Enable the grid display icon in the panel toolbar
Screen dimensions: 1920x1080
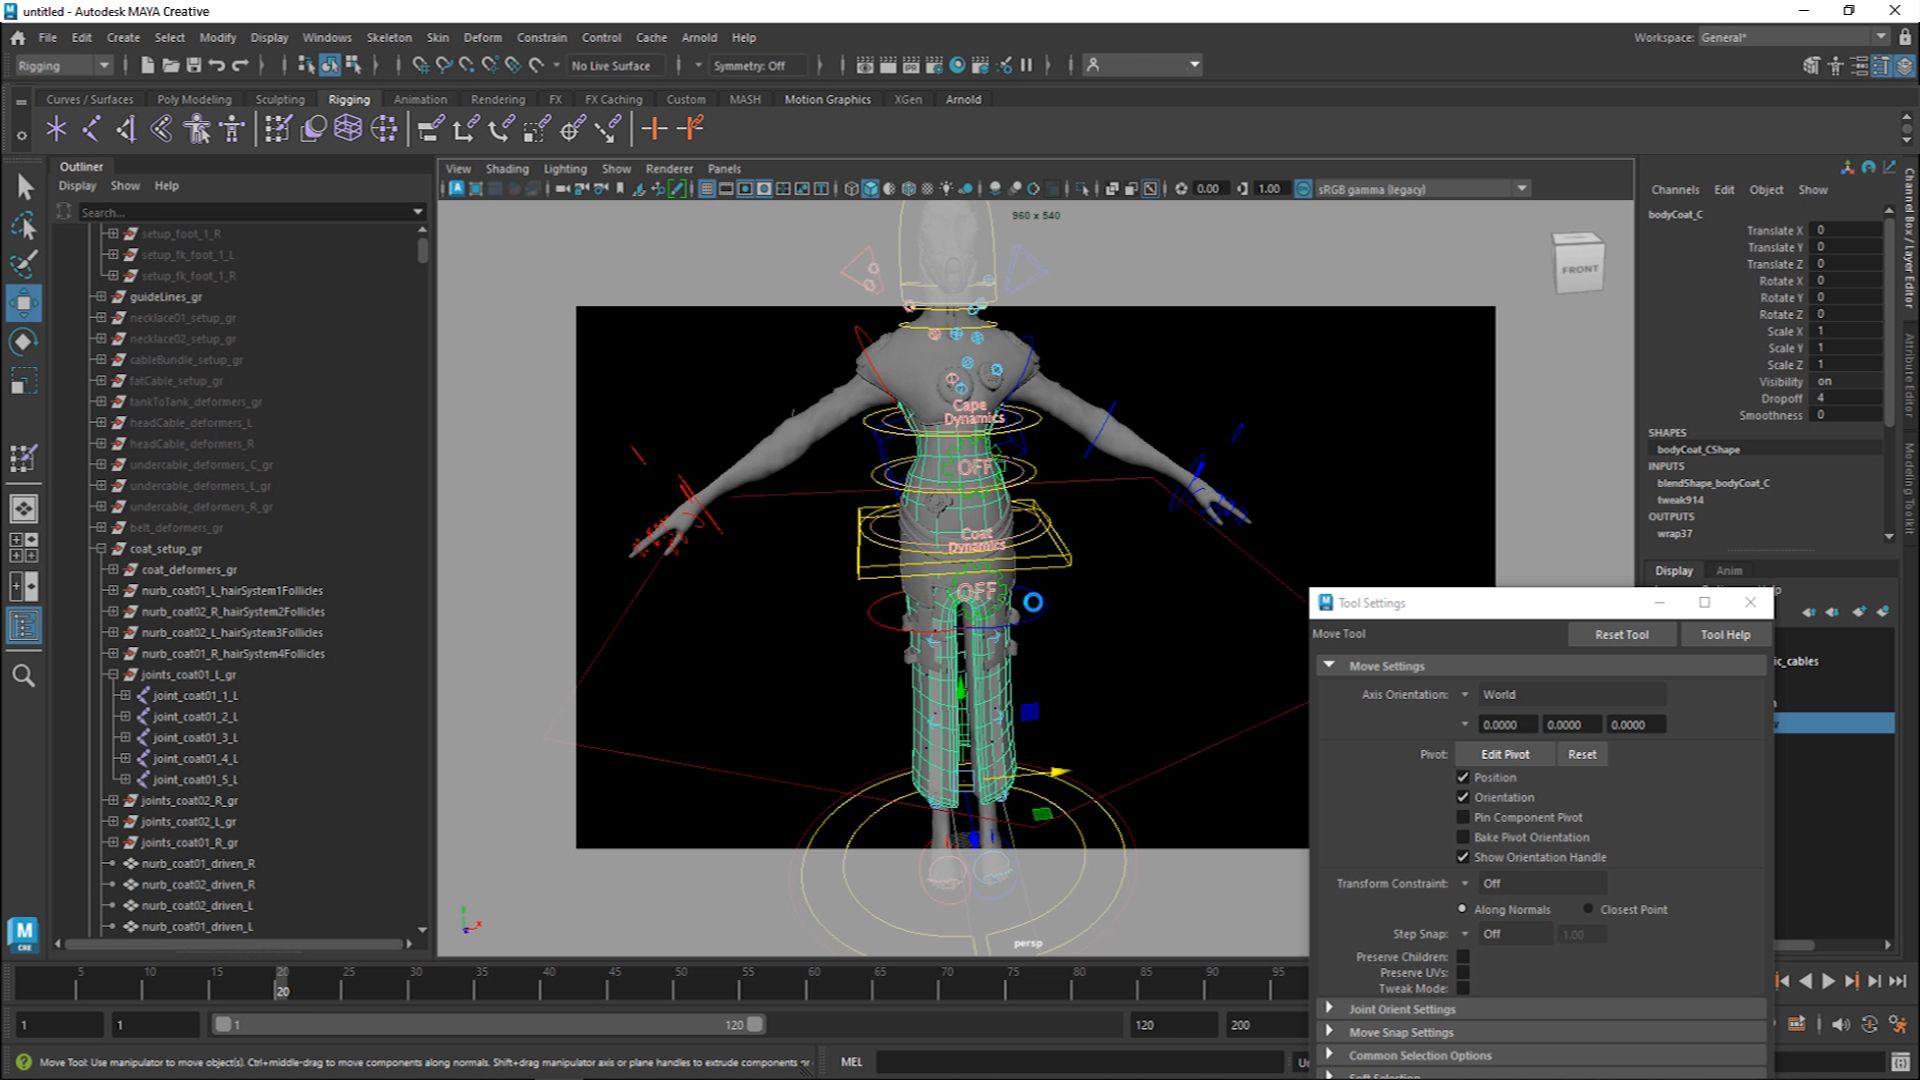click(705, 188)
